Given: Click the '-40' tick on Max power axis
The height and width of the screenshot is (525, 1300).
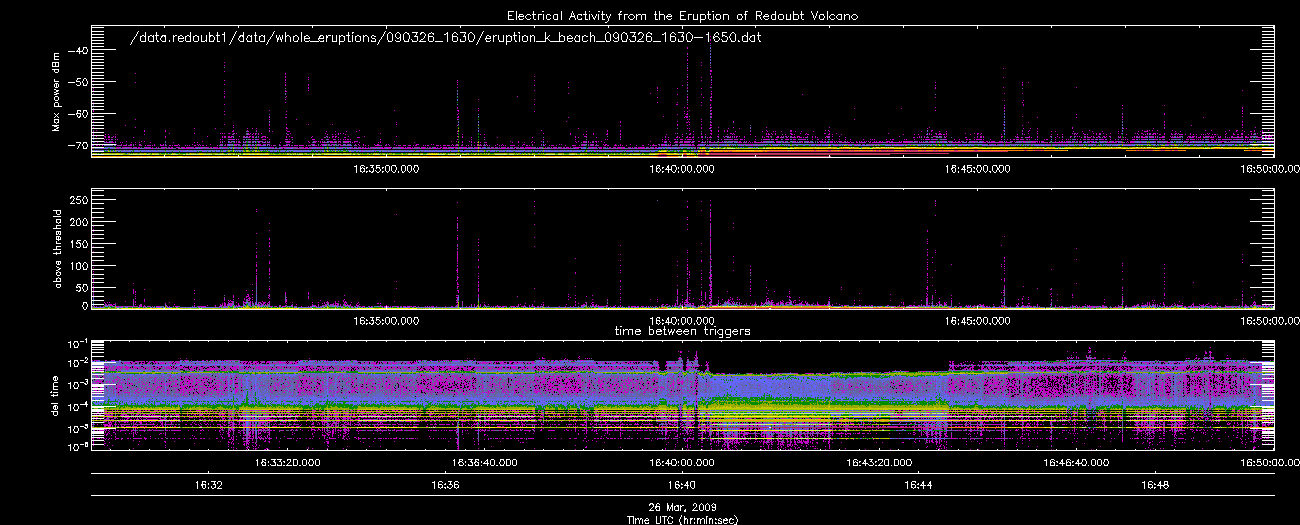Looking at the screenshot, I should point(79,50).
